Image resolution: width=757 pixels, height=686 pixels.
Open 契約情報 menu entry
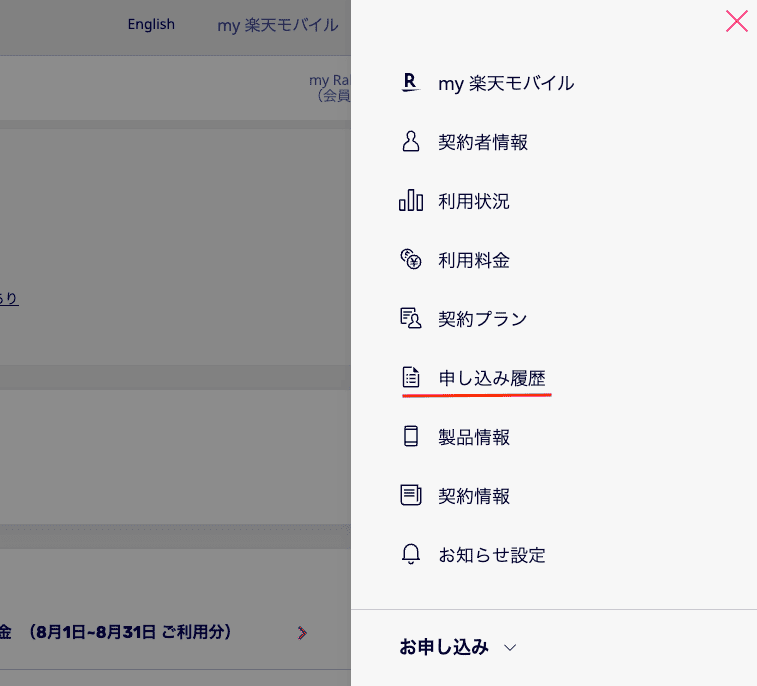pos(474,496)
